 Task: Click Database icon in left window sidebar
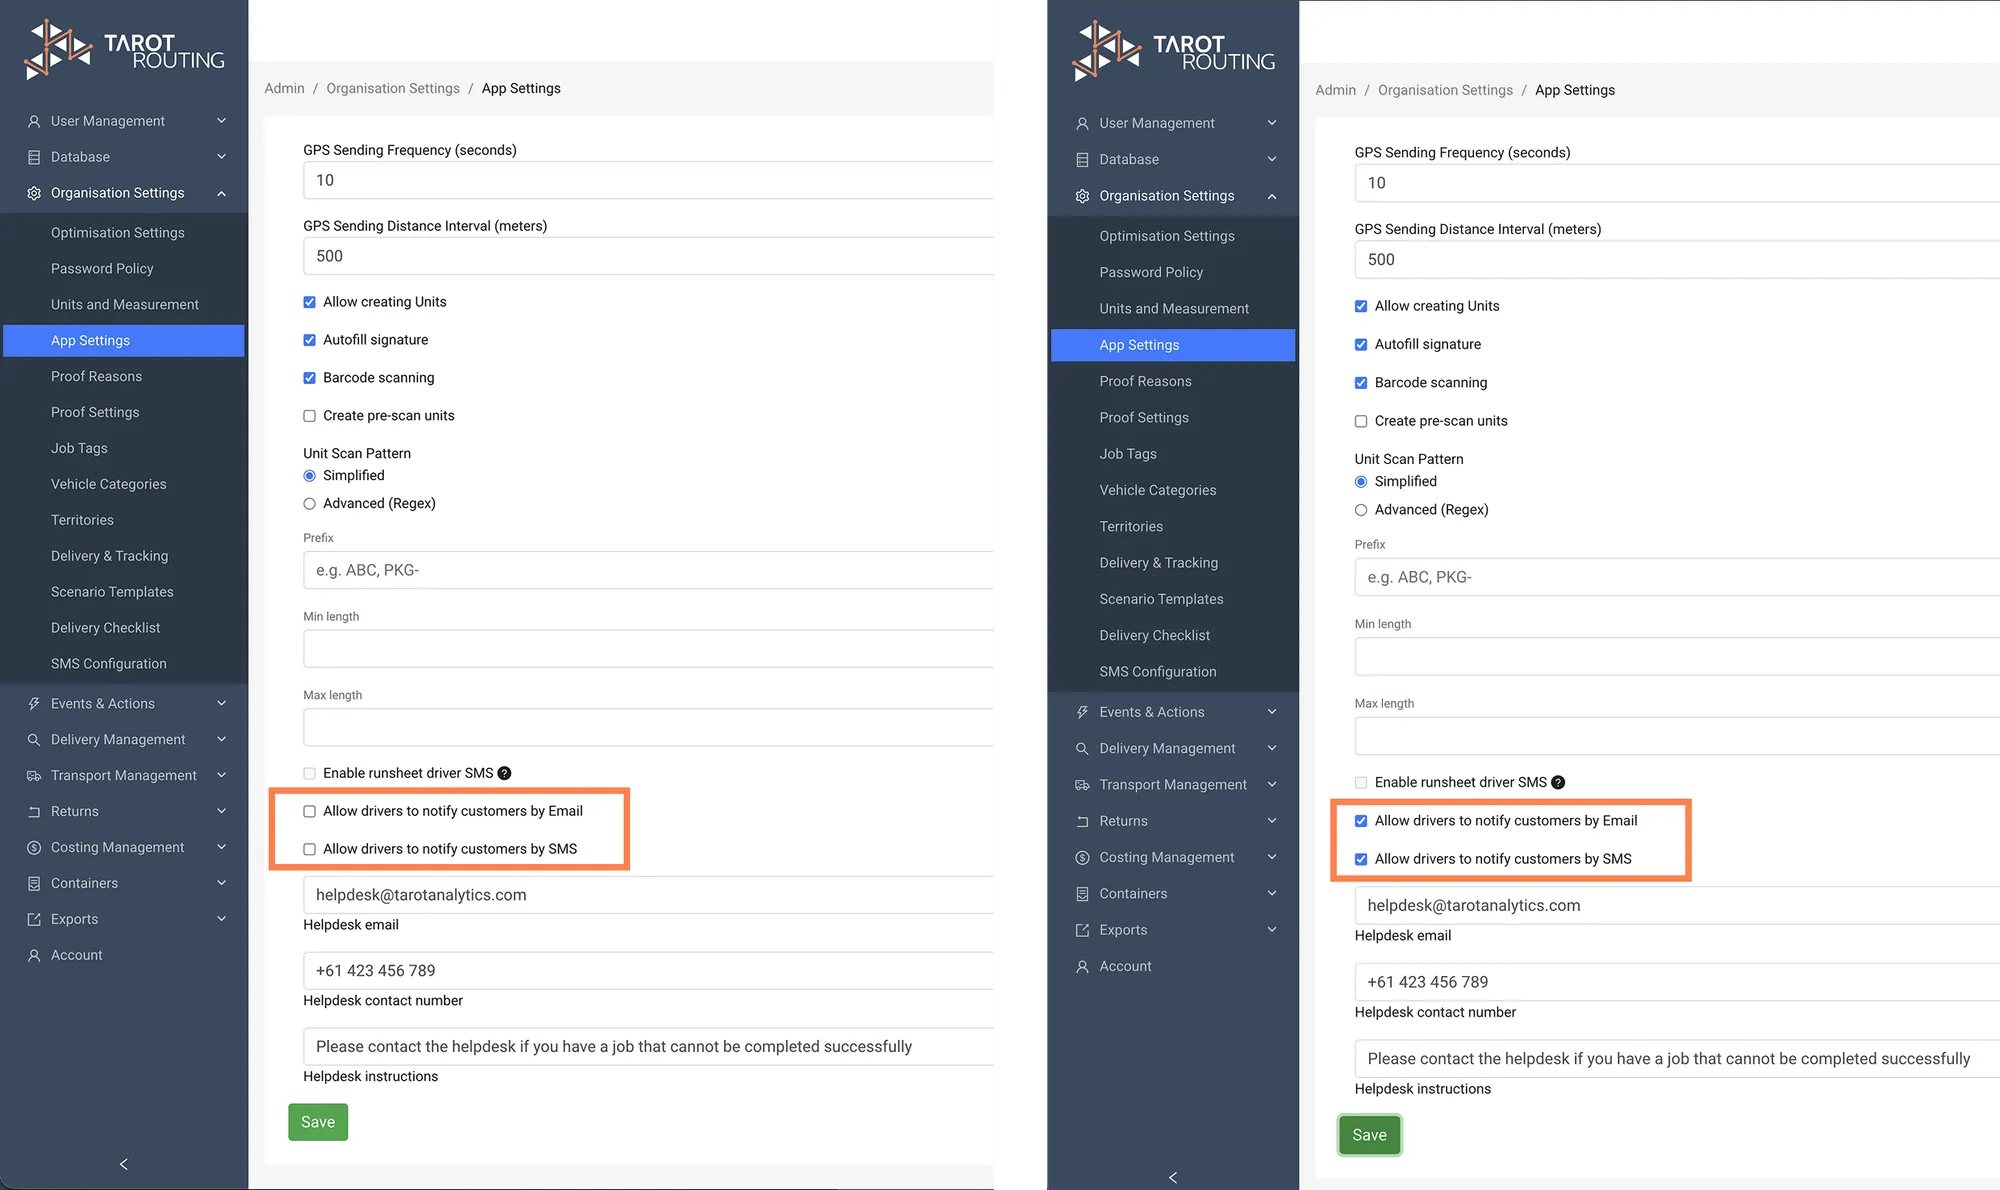click(x=34, y=157)
